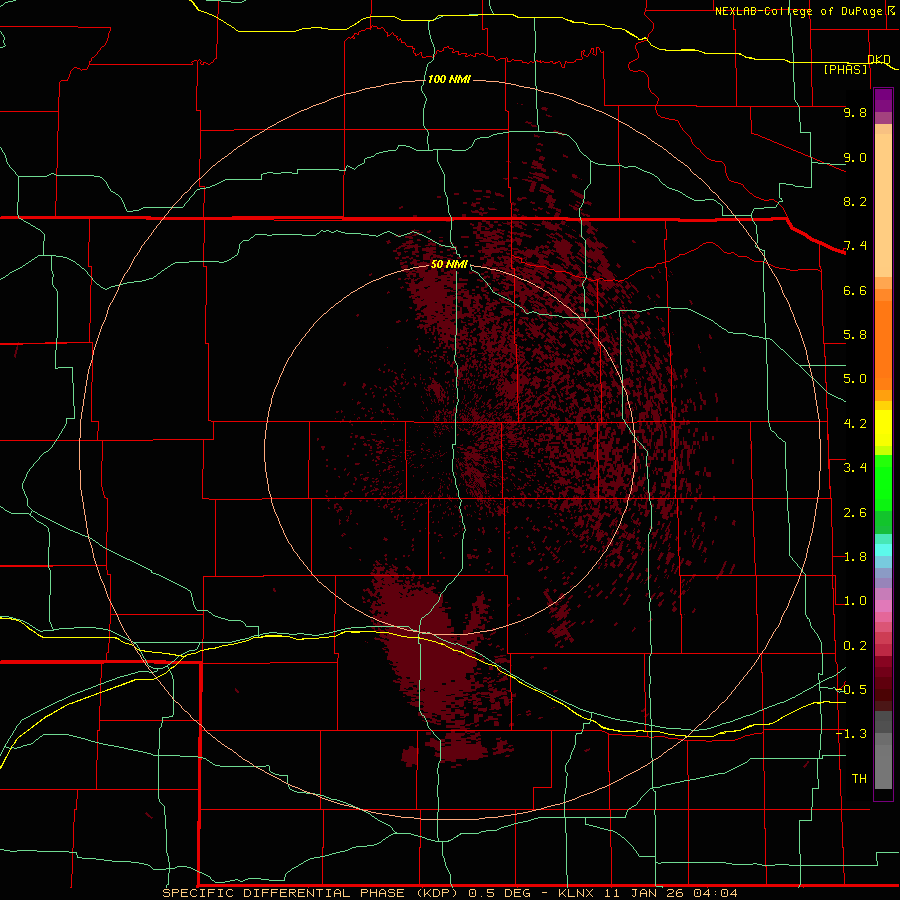Select the -0.5 value on the scale
Screen dimensions: 900x900
[851, 690]
